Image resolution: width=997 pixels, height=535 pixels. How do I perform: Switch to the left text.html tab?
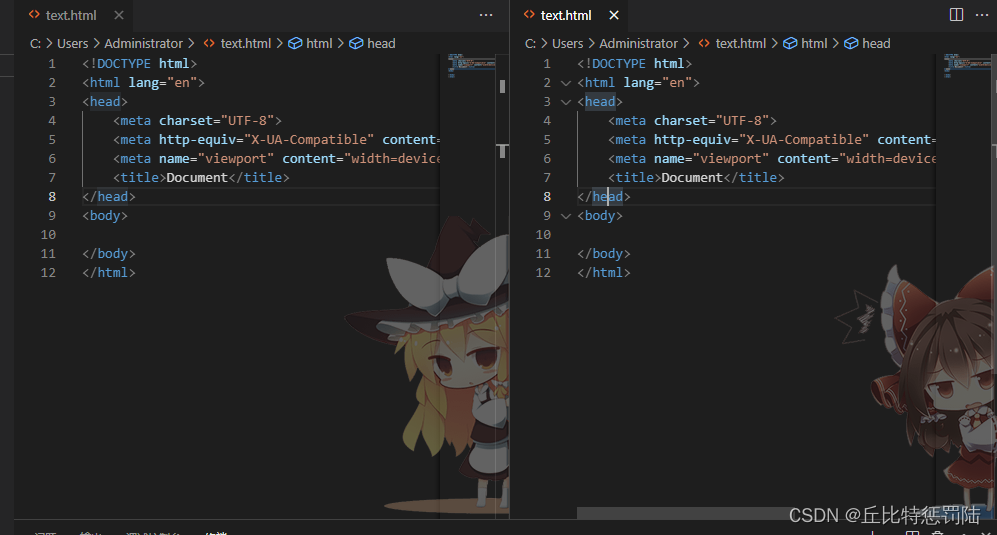point(70,15)
